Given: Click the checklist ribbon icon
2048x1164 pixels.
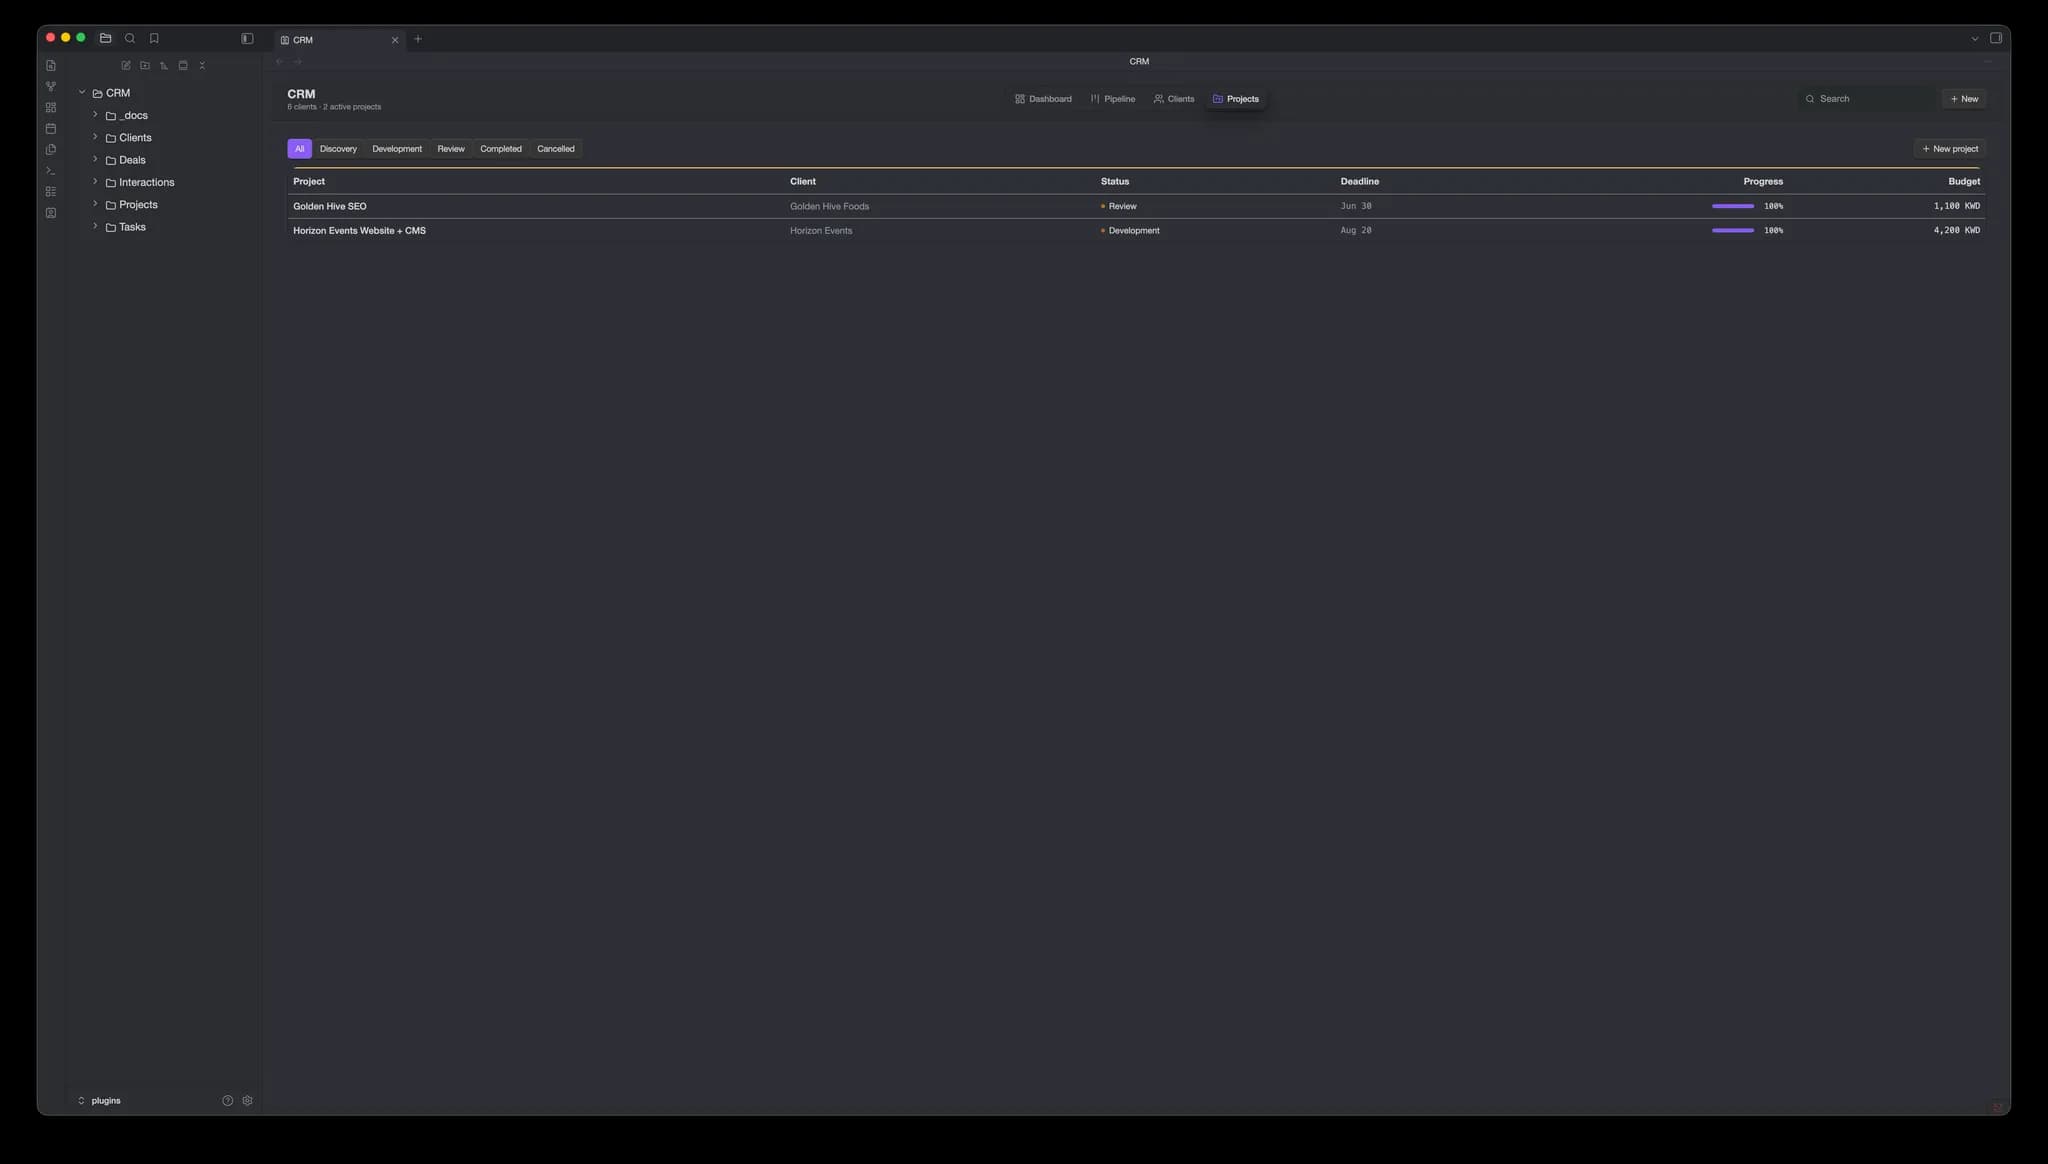Looking at the screenshot, I should (51, 192).
